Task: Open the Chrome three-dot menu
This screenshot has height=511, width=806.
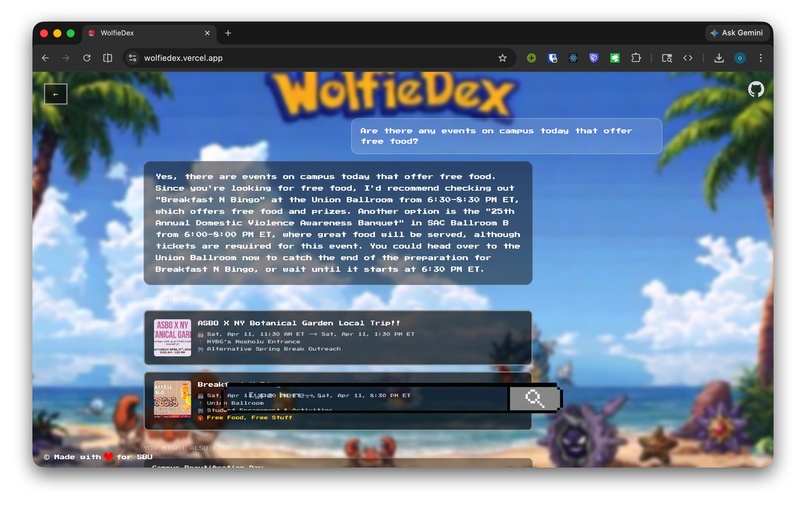Action: pos(761,58)
